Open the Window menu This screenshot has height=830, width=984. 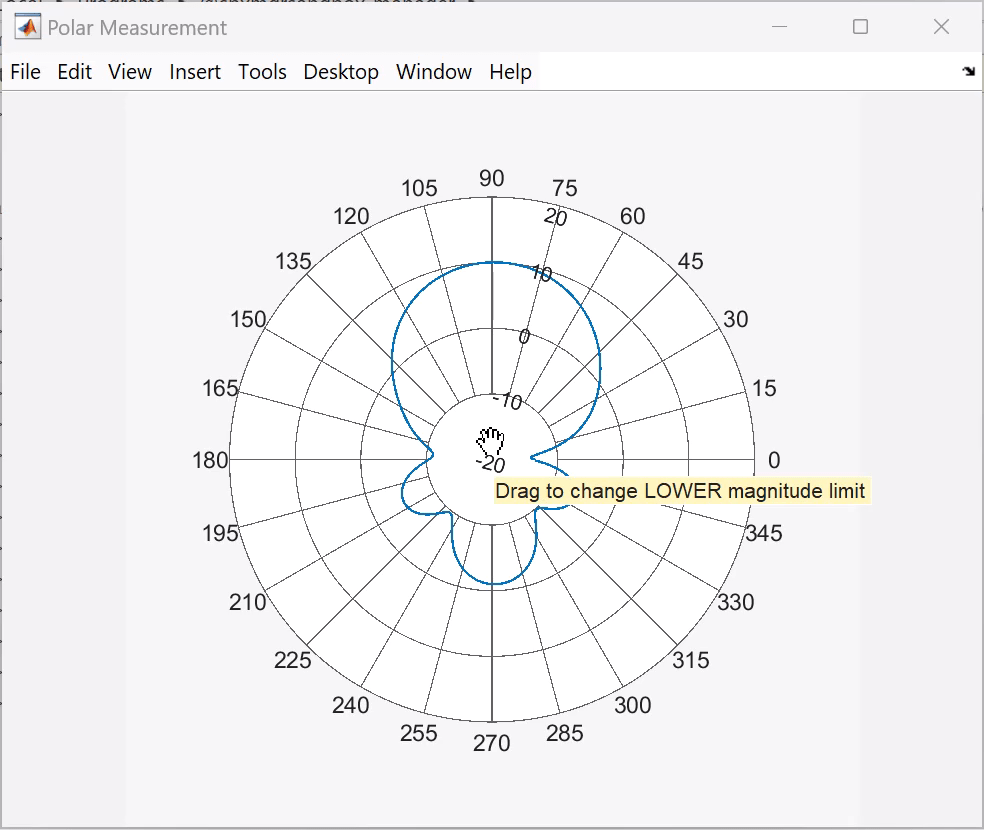(433, 71)
